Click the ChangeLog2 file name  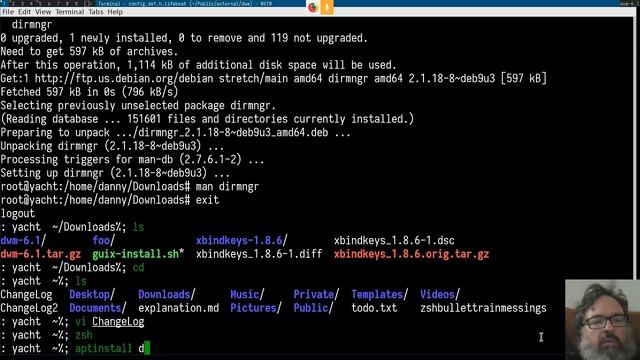[29, 308]
